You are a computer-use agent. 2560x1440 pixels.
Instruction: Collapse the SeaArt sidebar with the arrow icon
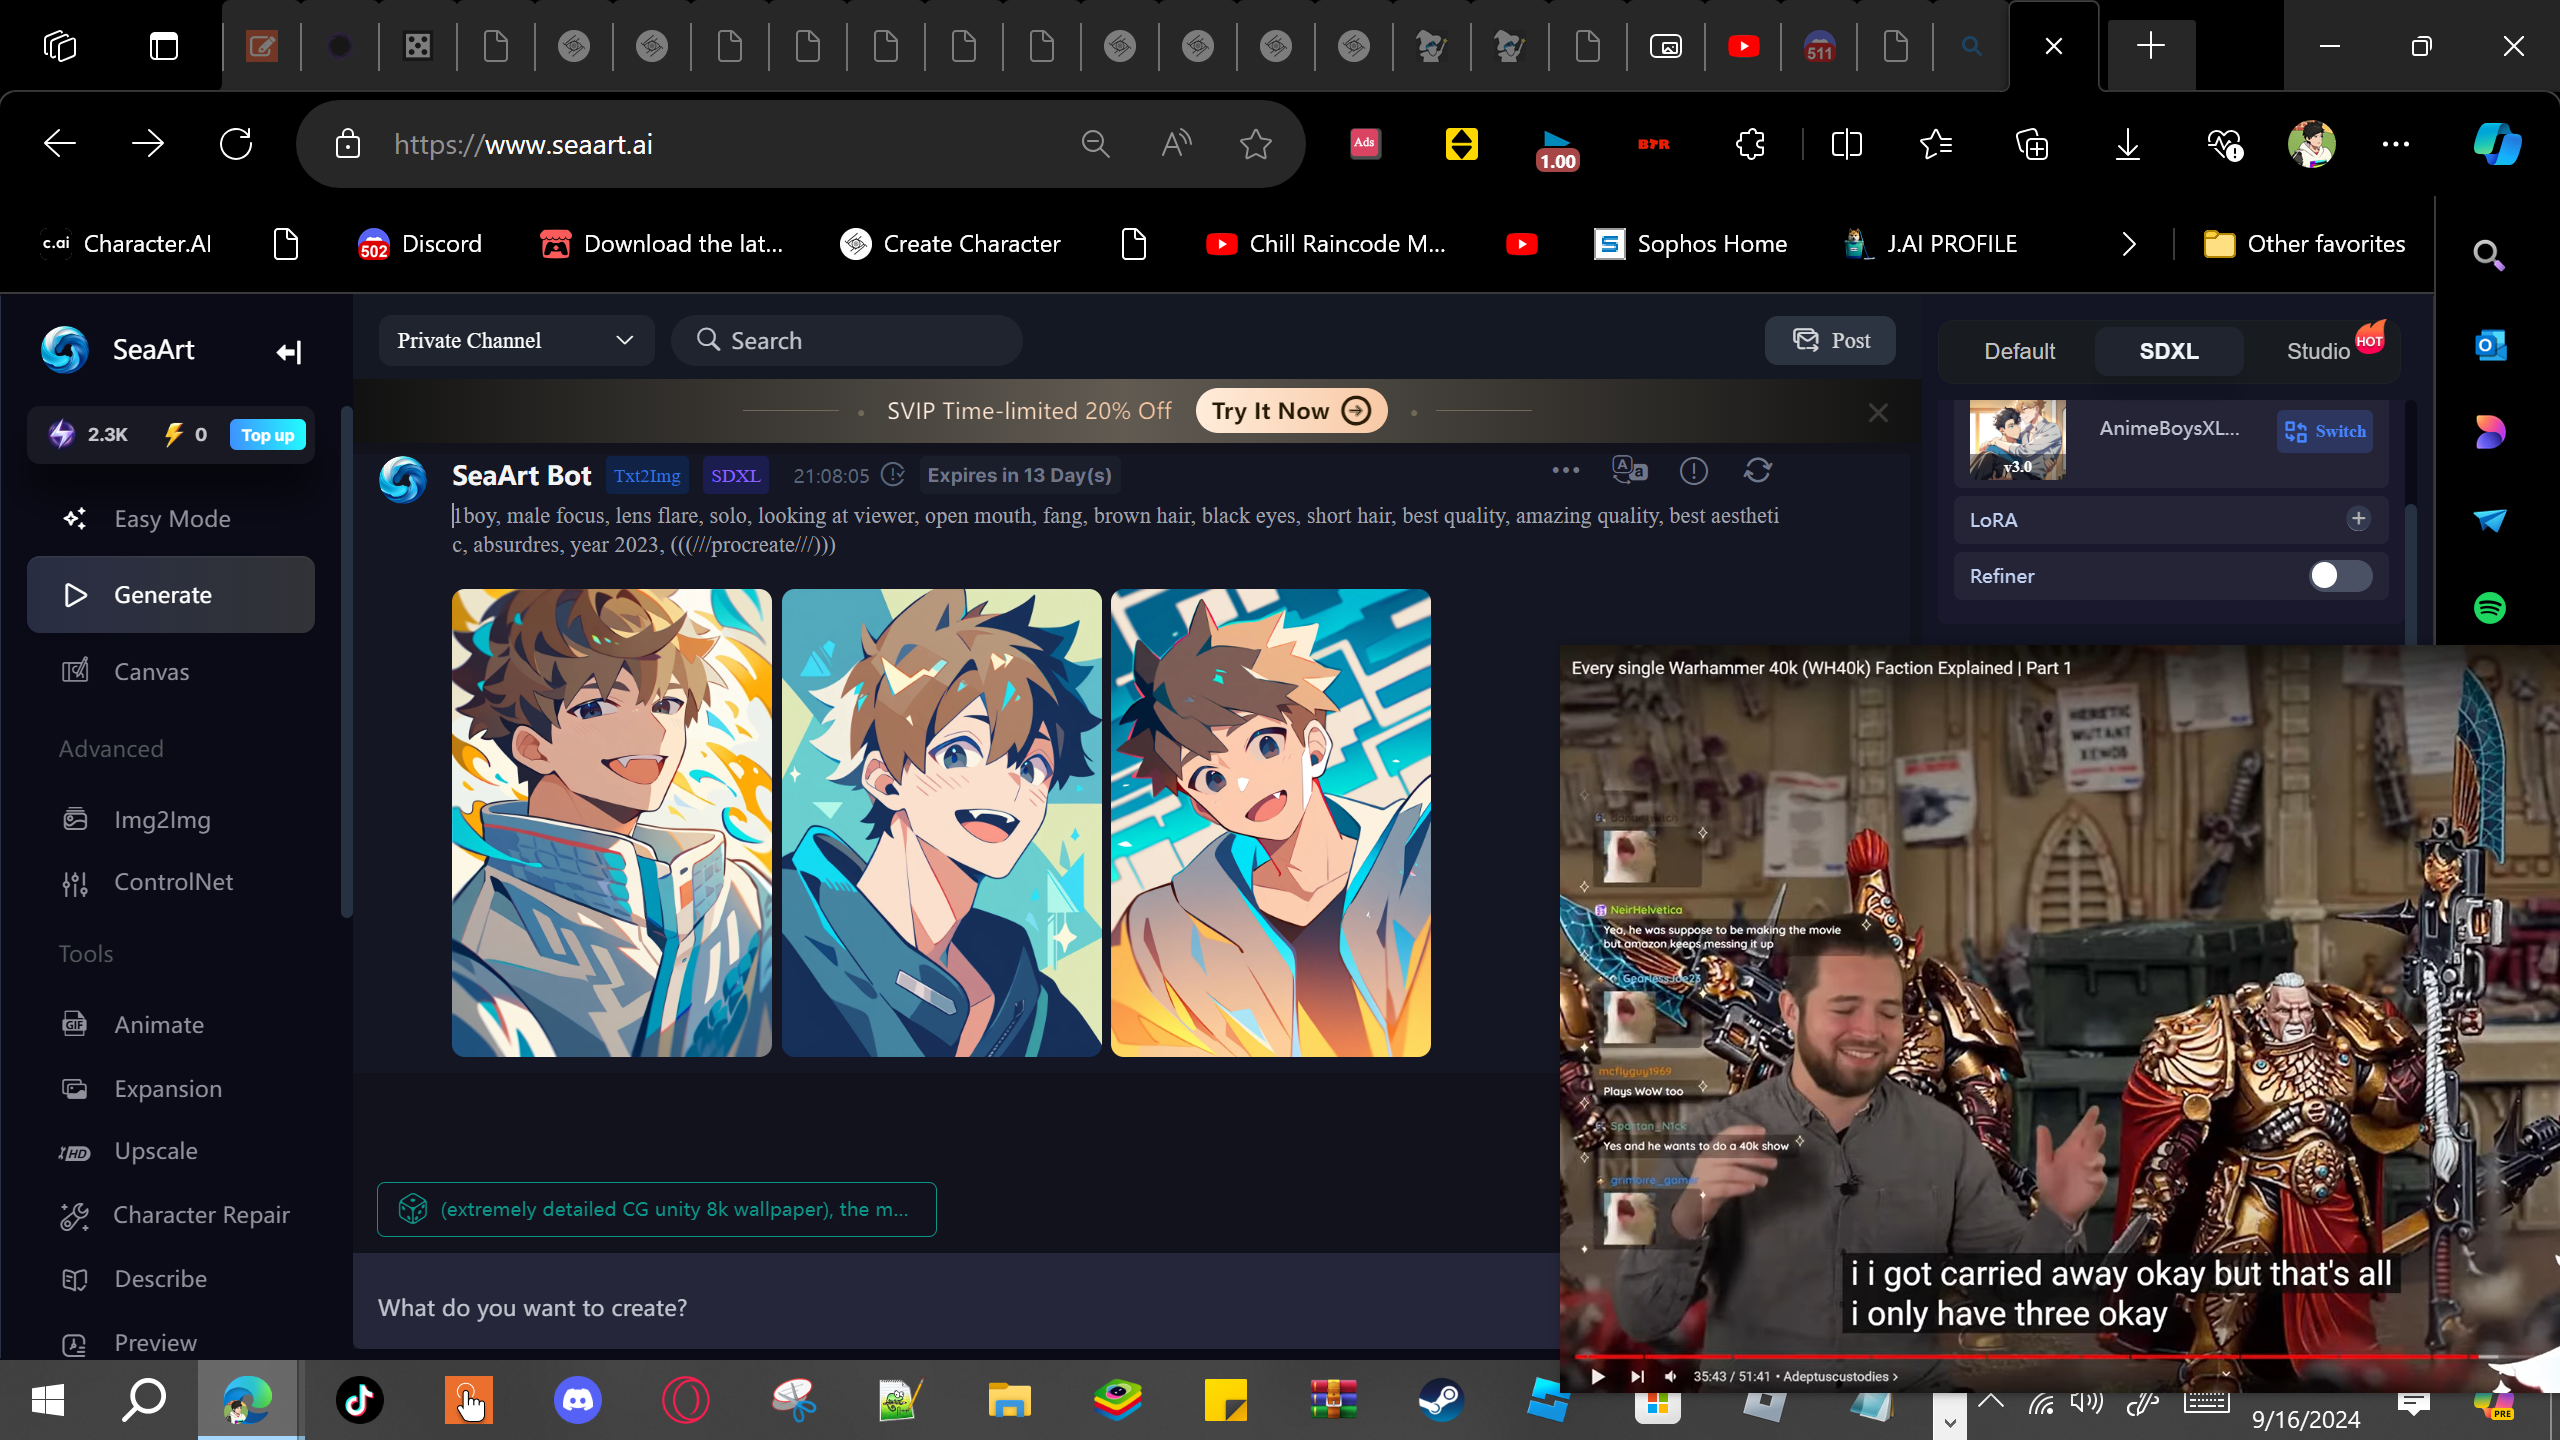pyautogui.click(x=289, y=351)
